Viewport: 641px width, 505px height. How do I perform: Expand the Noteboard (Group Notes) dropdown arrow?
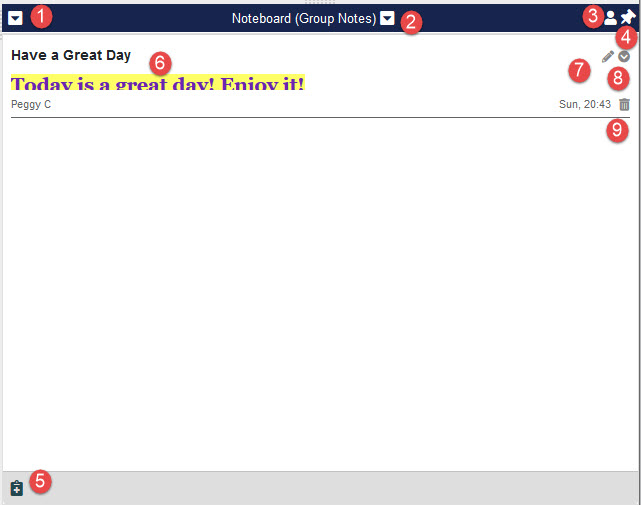387,18
